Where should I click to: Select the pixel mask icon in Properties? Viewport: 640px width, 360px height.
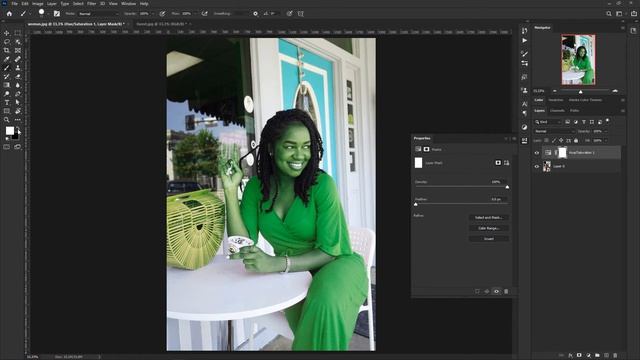point(498,163)
